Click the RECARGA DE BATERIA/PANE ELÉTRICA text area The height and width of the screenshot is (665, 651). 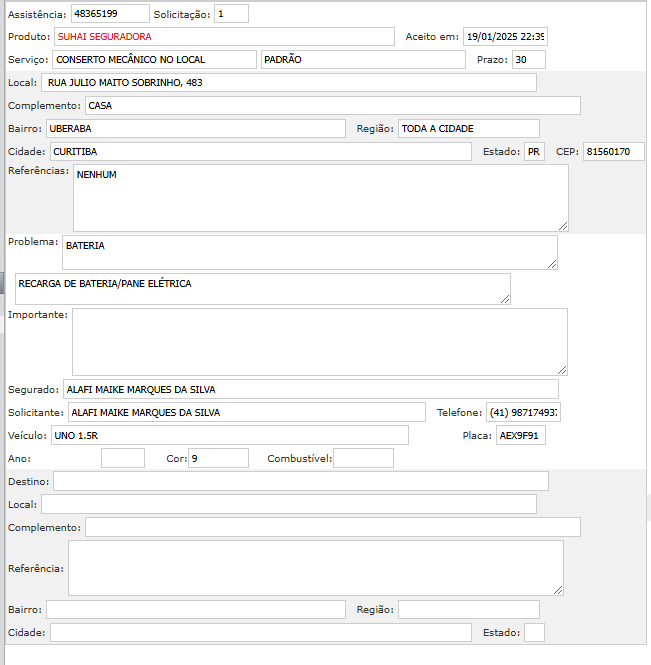pos(262,289)
